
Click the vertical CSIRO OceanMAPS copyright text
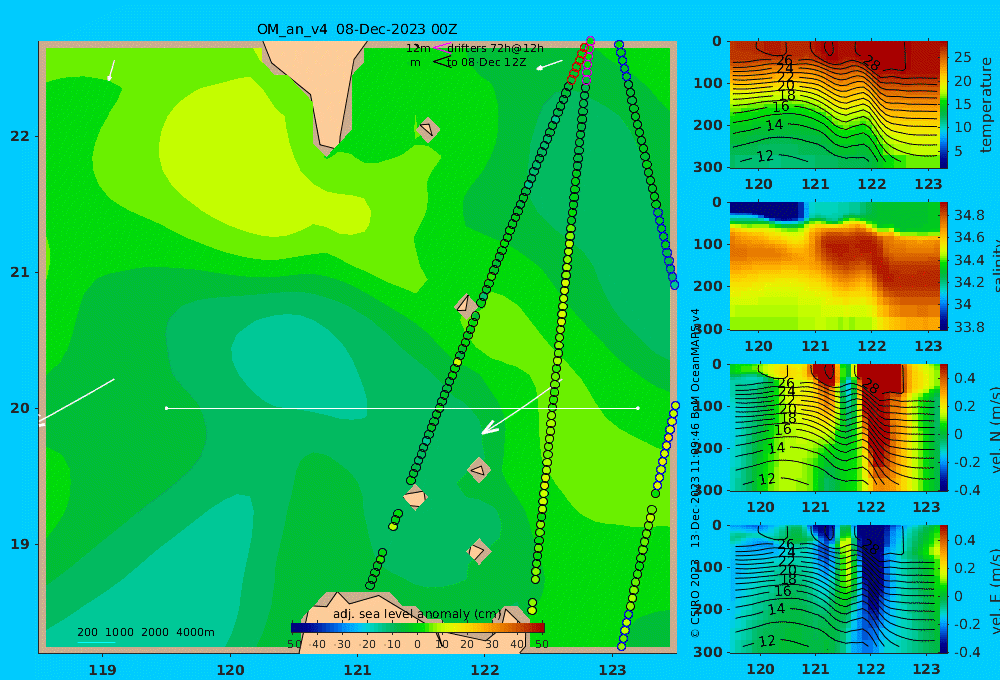tap(695, 473)
